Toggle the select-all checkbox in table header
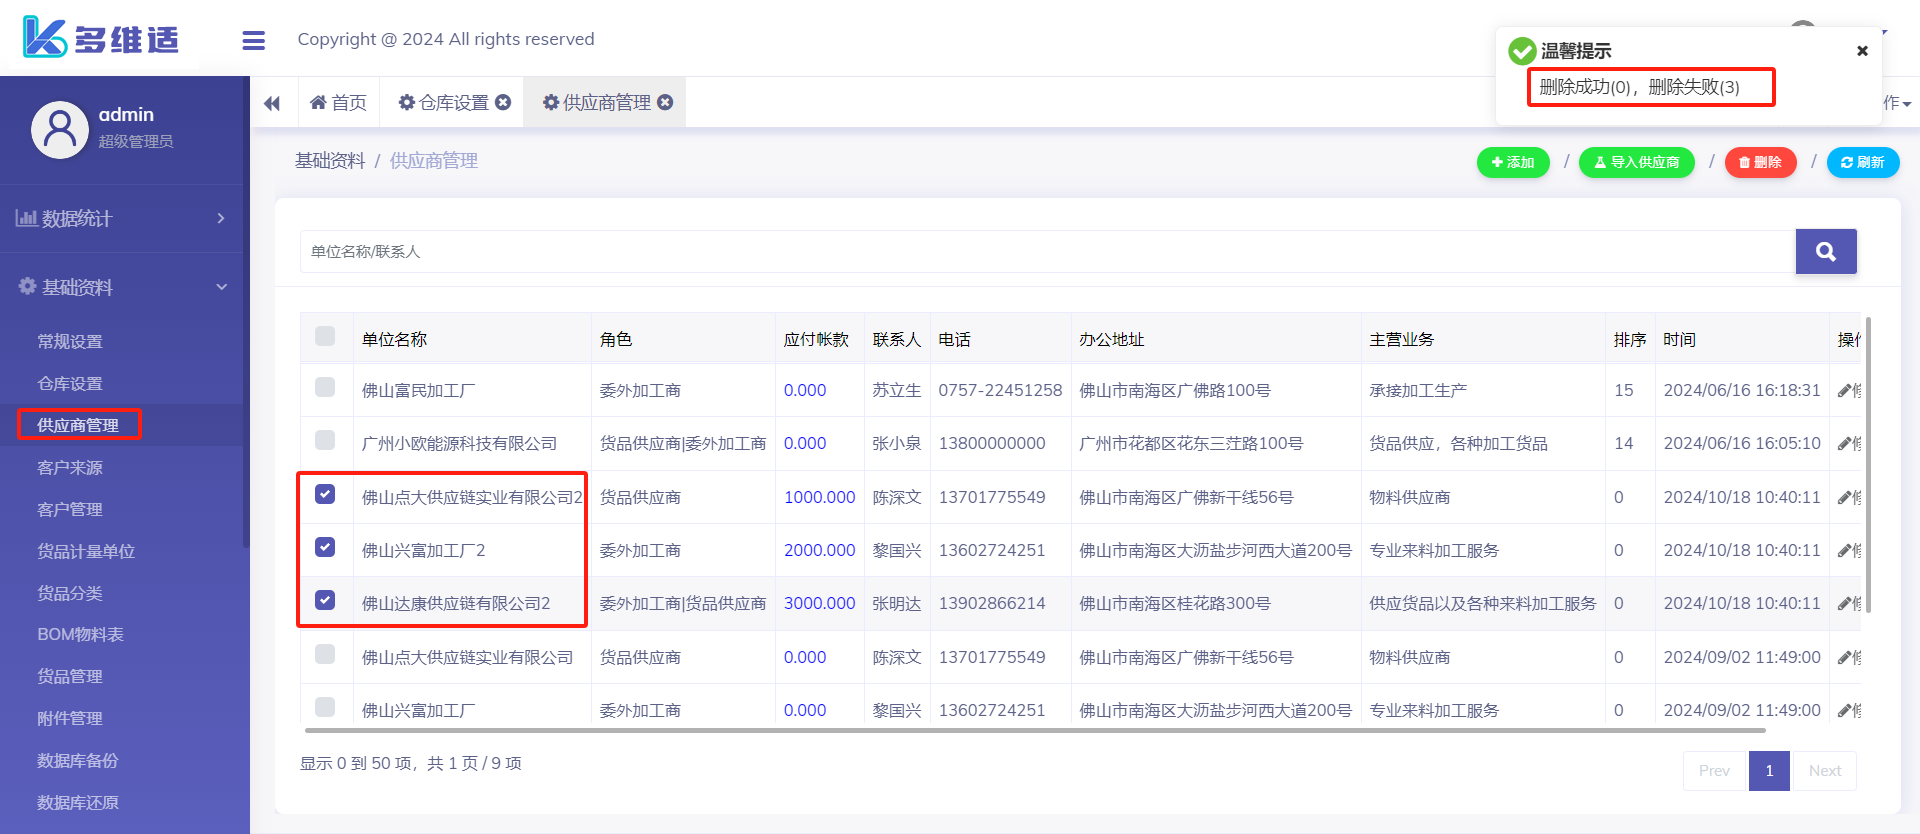The image size is (1920, 834). click(x=325, y=336)
